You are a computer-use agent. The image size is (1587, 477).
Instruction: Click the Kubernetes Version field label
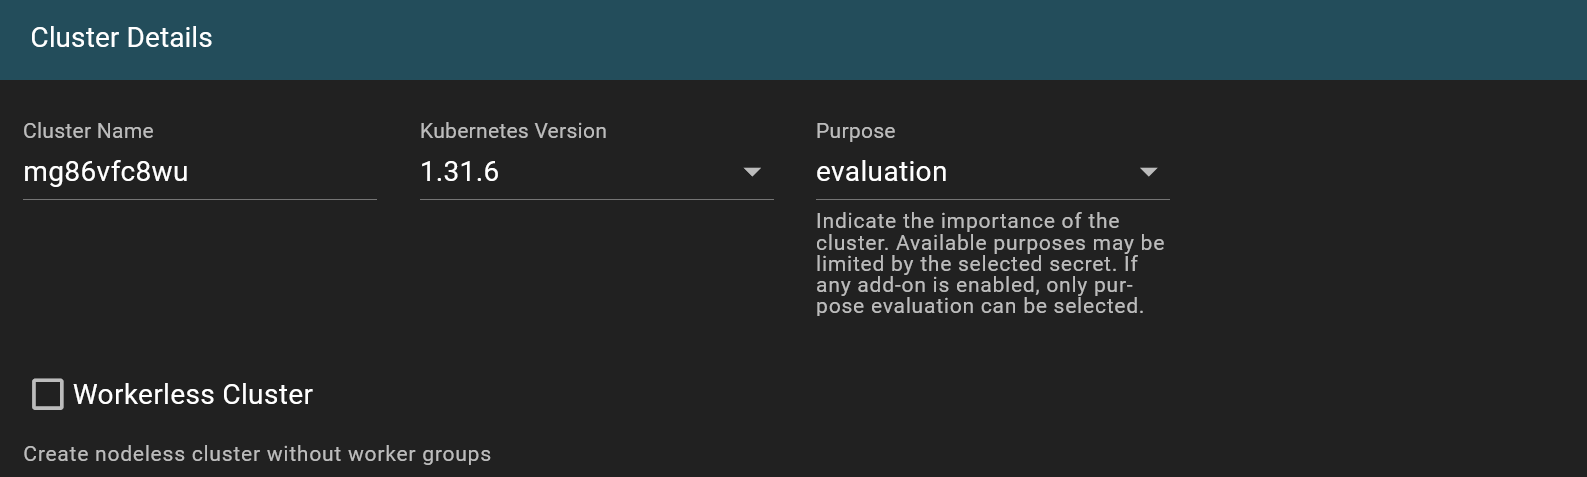coord(513,131)
